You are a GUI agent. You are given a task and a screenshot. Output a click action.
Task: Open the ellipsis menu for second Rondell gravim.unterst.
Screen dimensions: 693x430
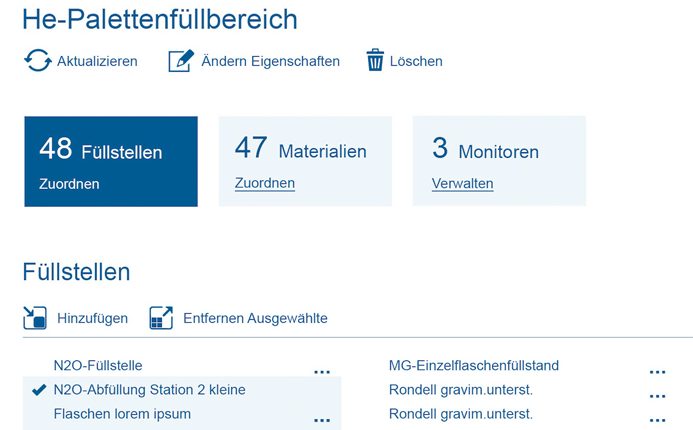[657, 420]
